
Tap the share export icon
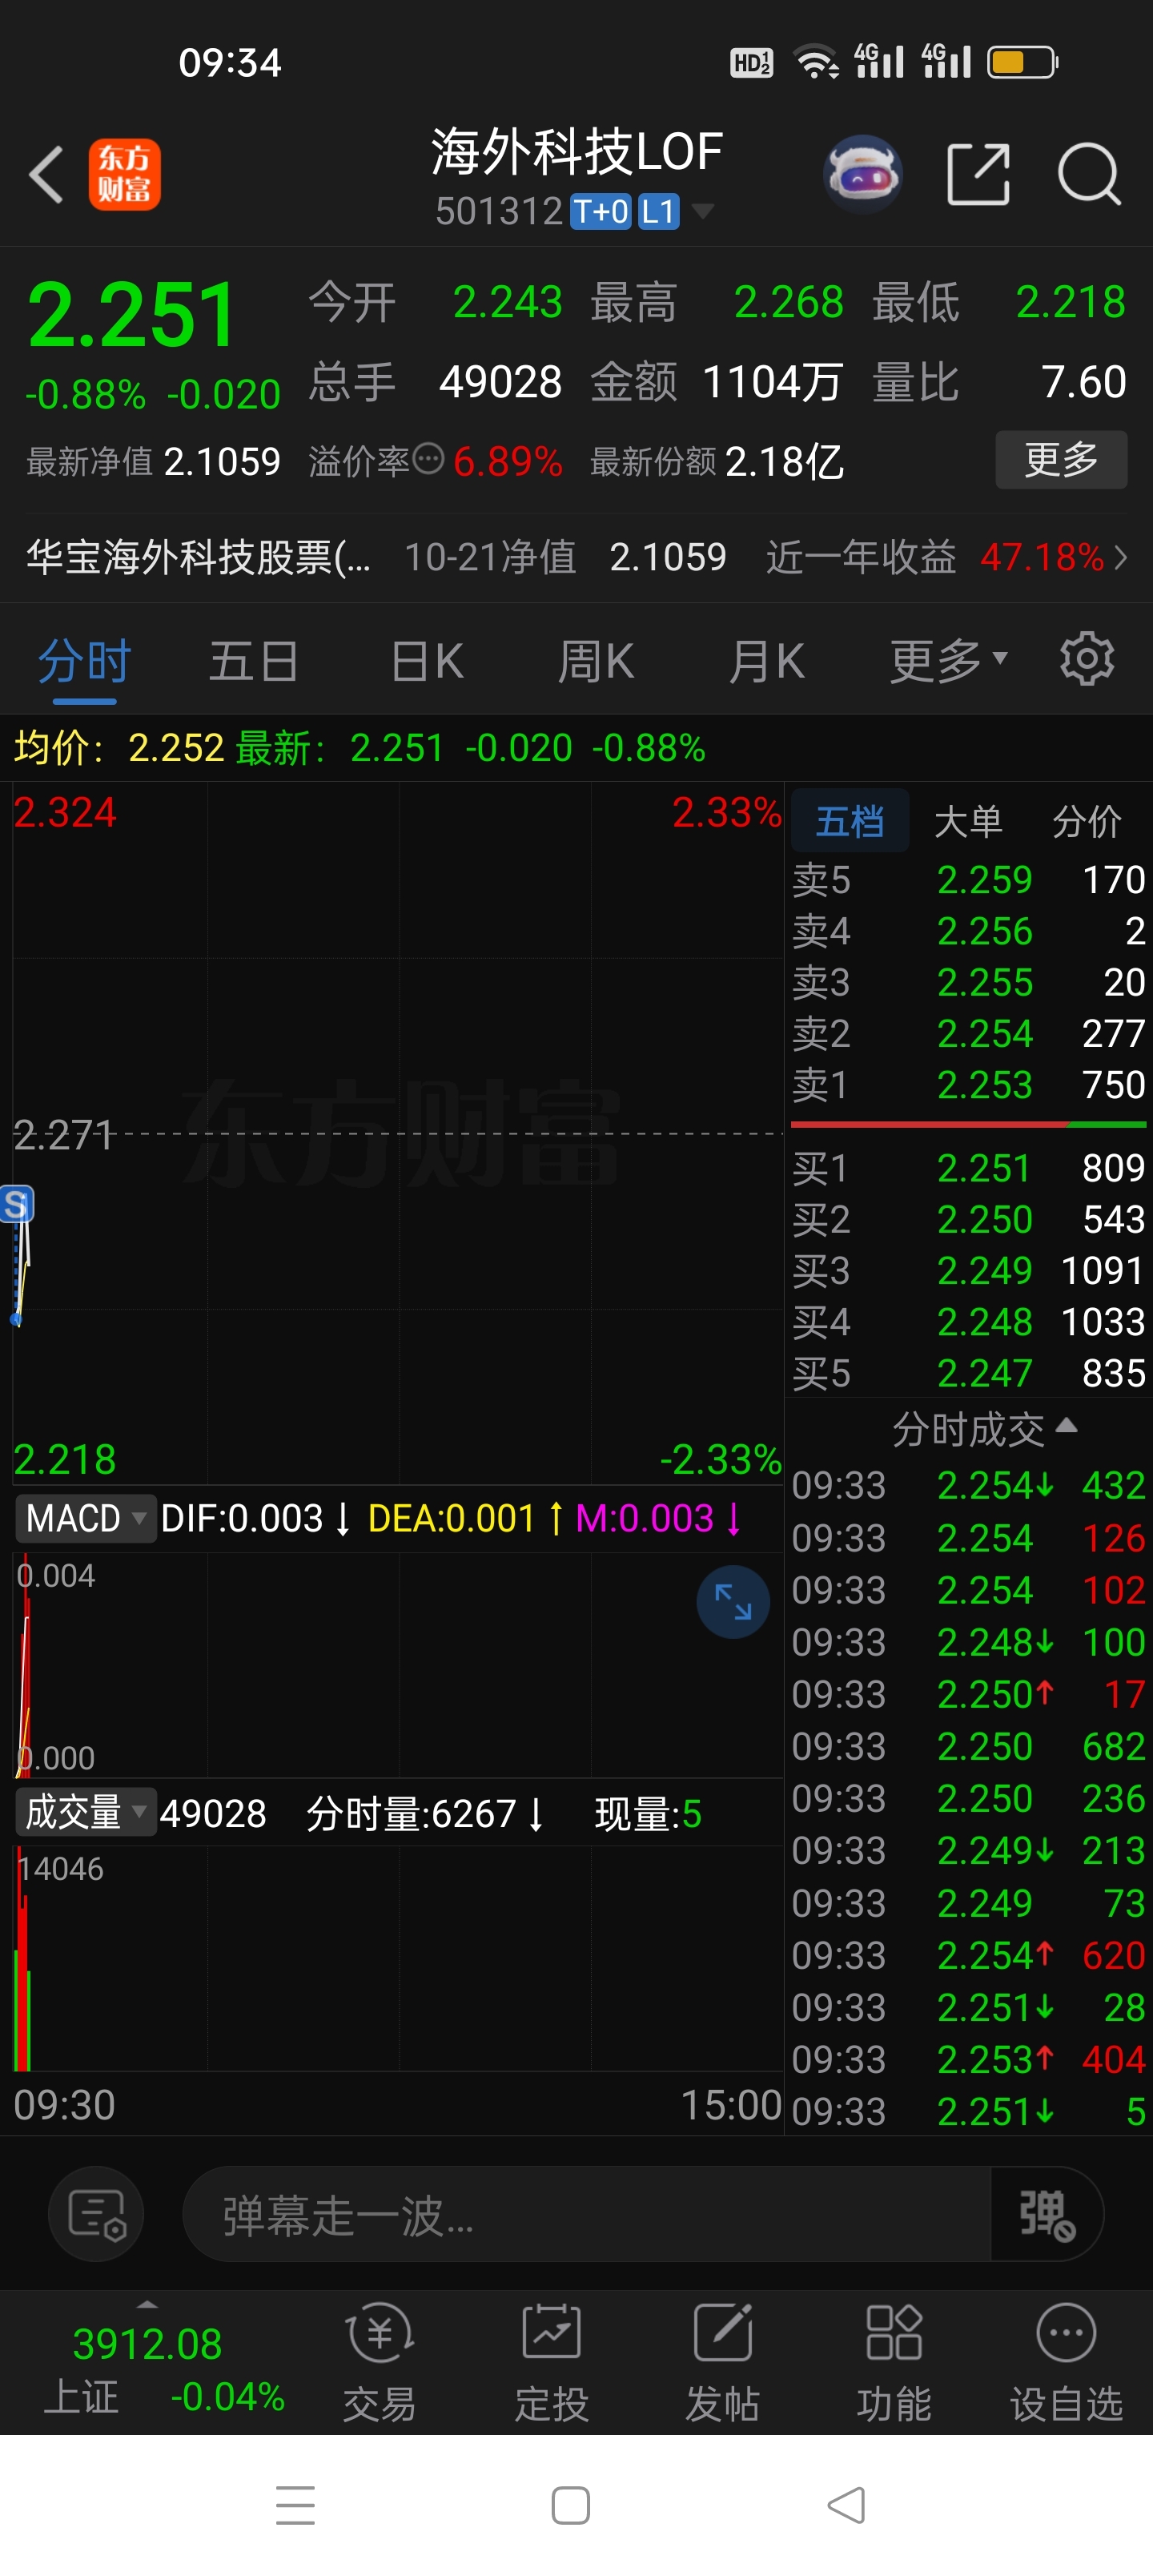point(978,174)
